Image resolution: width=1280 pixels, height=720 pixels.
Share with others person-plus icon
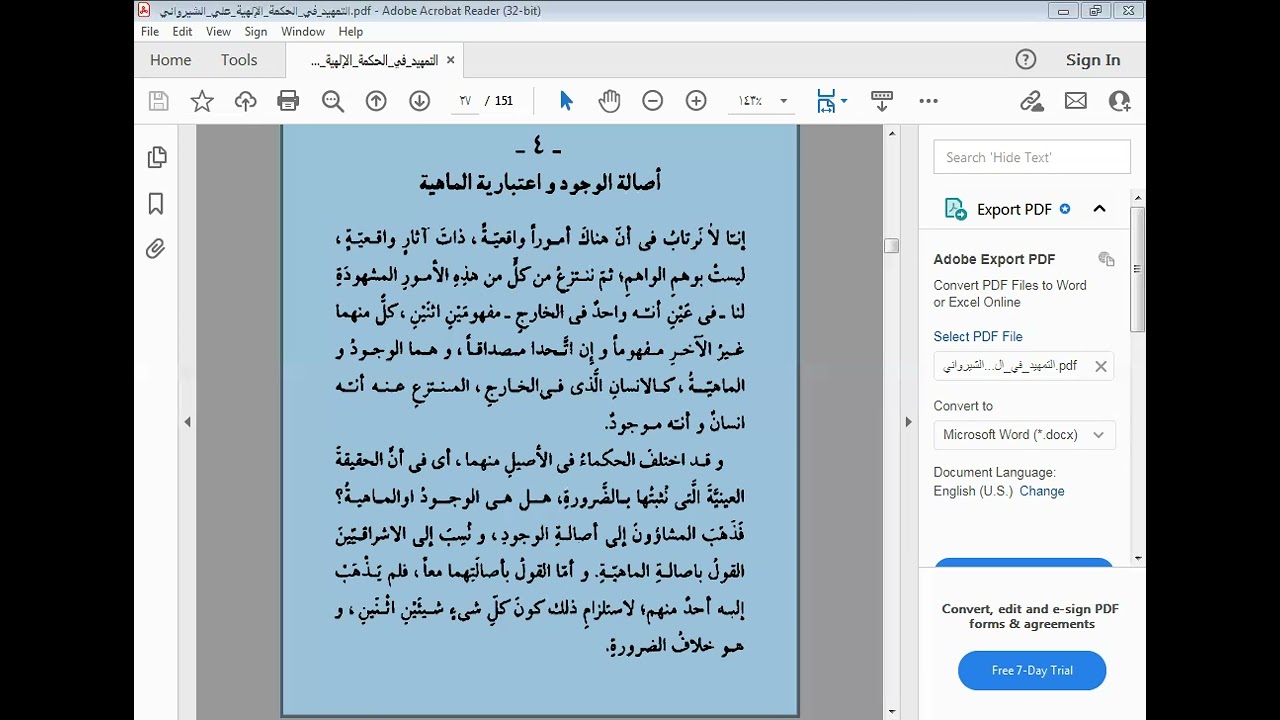coord(1119,101)
